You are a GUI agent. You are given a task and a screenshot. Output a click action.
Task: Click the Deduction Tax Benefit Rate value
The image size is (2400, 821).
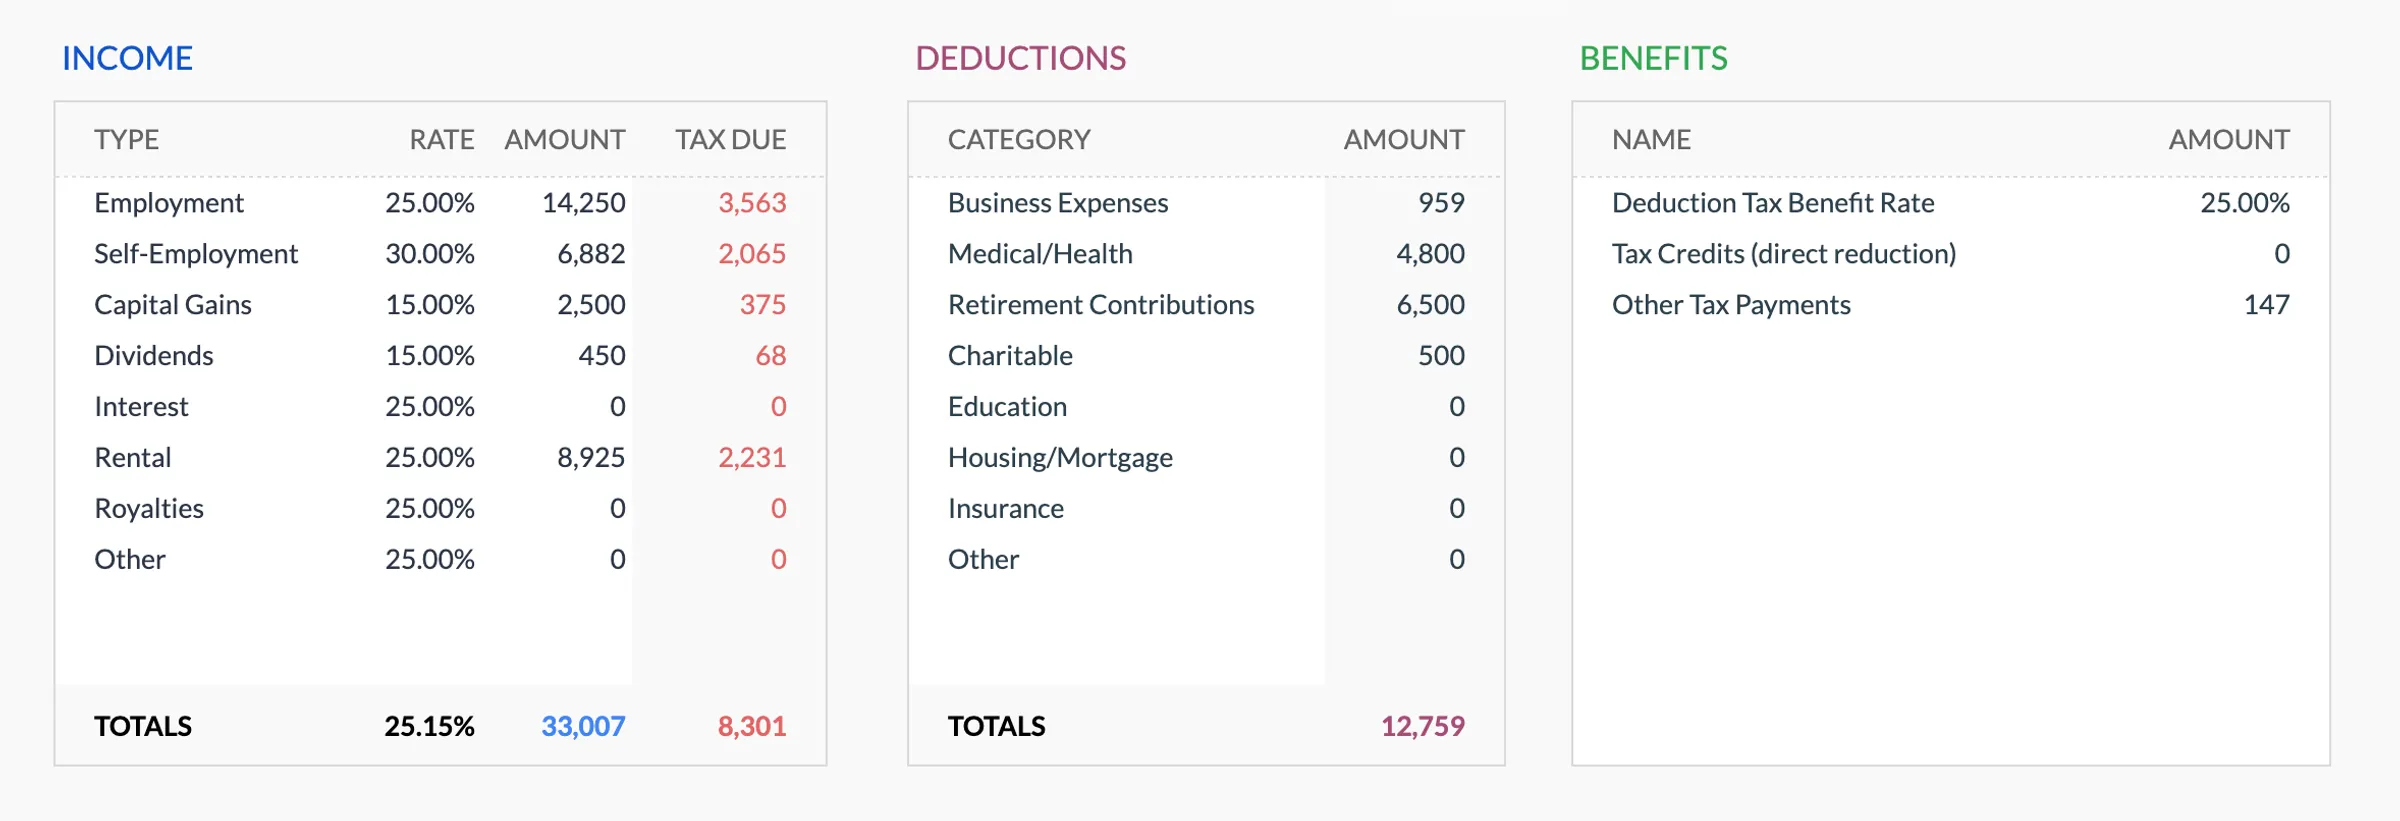point(2244,203)
